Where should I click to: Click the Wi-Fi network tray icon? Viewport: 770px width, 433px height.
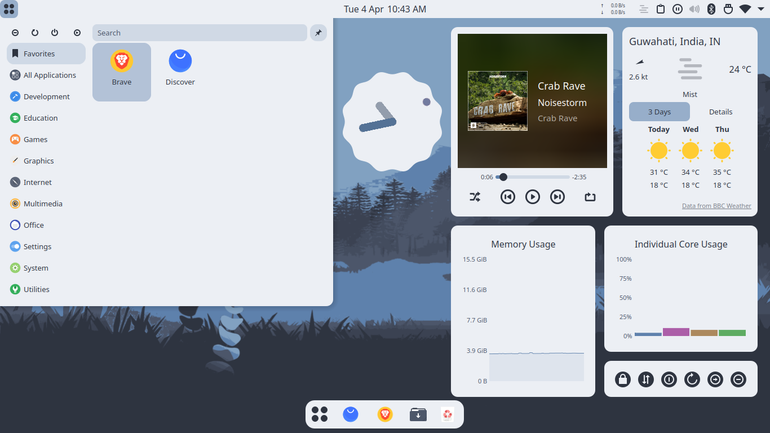pos(745,9)
